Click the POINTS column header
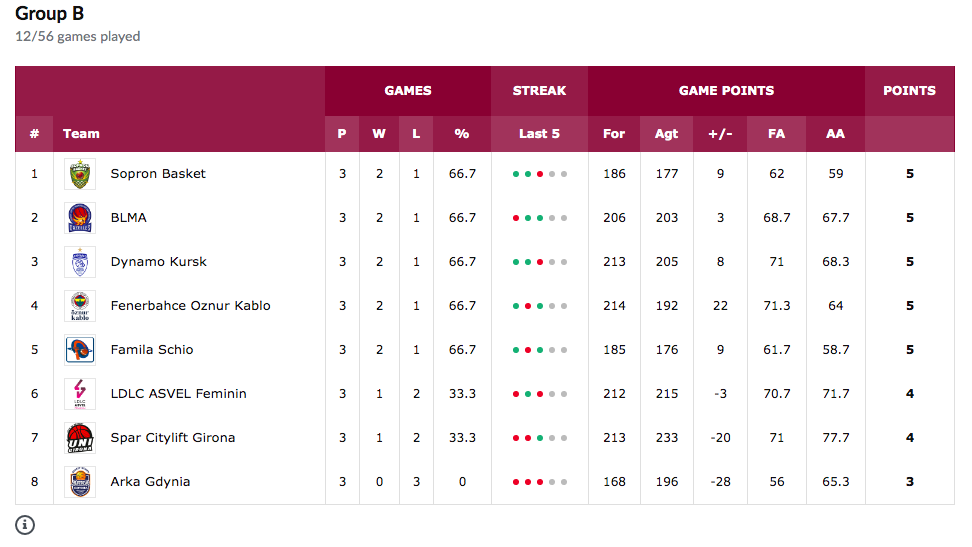Image resolution: width=972 pixels, height=547 pixels. pyautogui.click(x=909, y=91)
